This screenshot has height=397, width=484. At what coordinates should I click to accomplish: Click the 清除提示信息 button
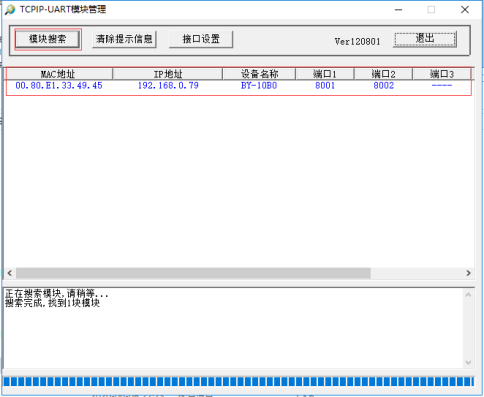point(124,39)
